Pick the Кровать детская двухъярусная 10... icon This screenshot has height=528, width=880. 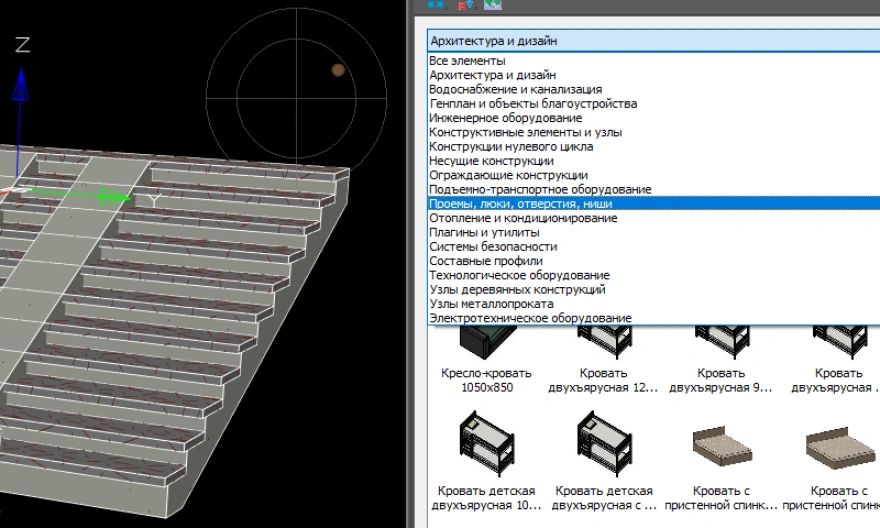click(485, 441)
